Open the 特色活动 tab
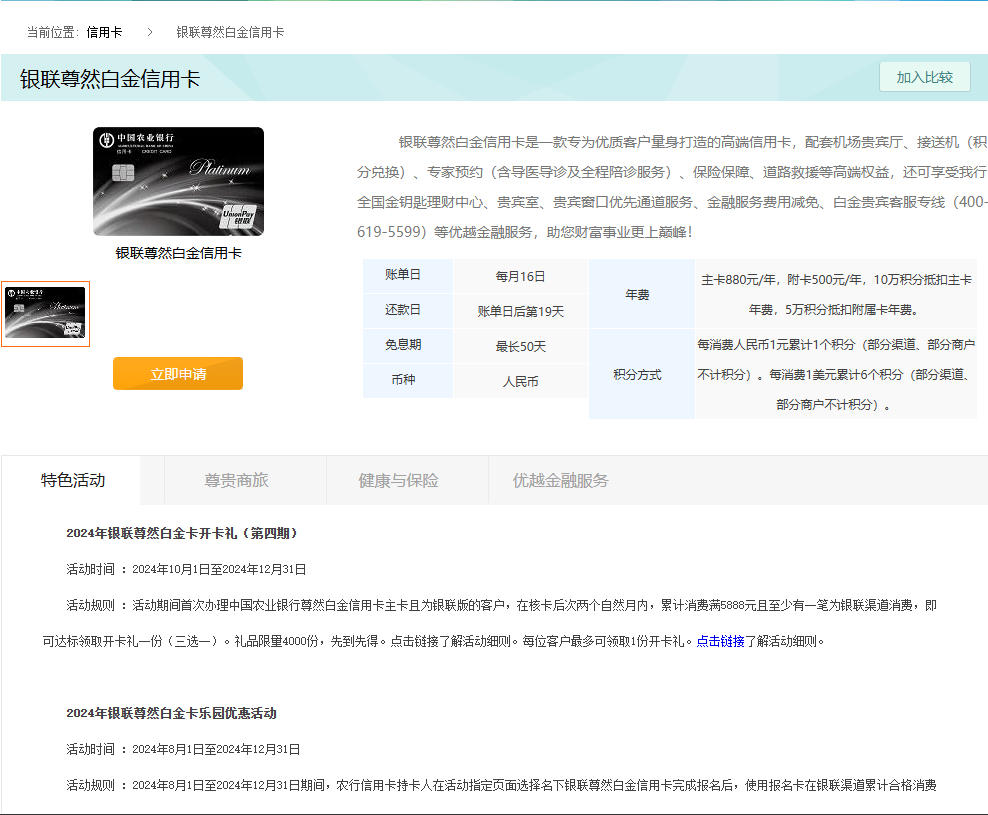The width and height of the screenshot is (988, 815). pyautogui.click(x=72, y=480)
